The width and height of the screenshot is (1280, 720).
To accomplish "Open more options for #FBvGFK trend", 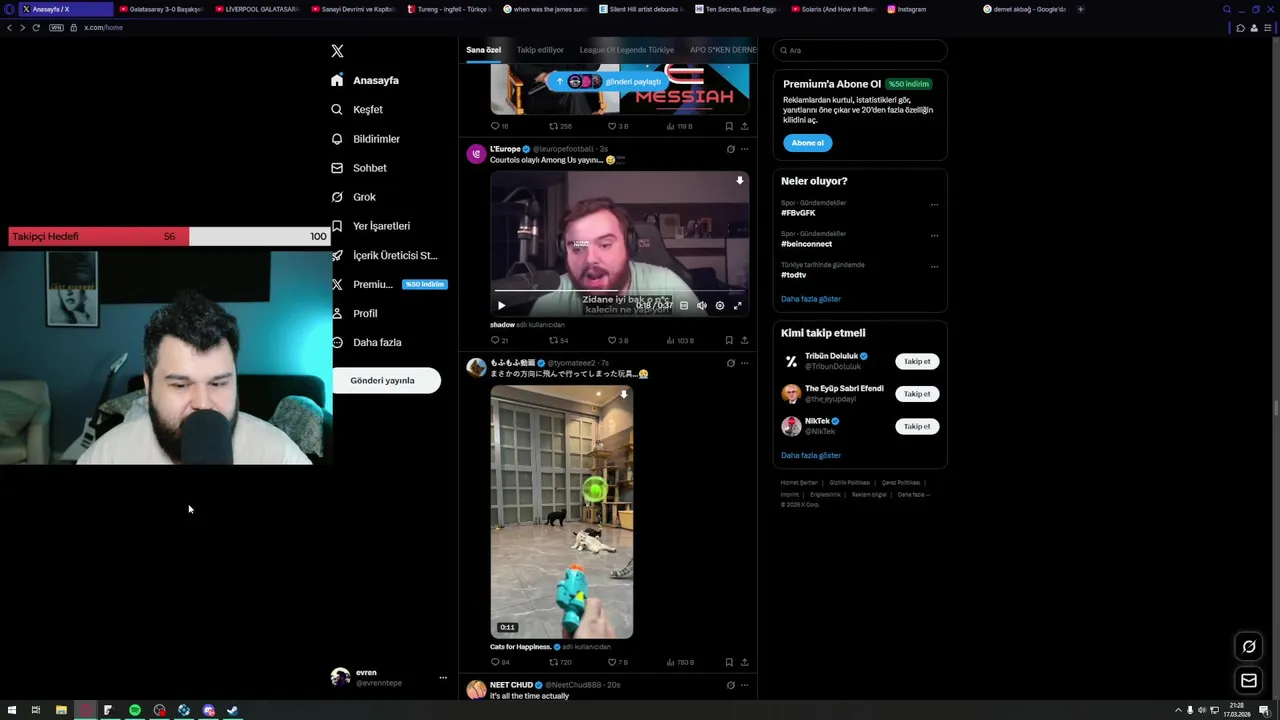I will [x=934, y=204].
